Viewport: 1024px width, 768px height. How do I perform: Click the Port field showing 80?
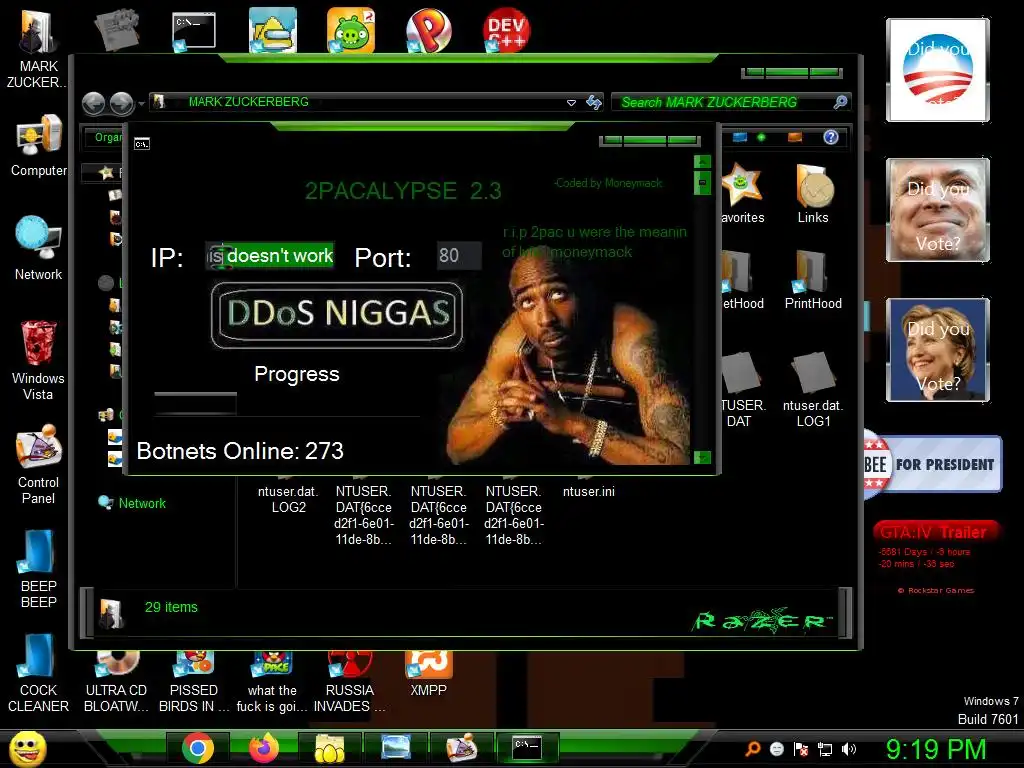point(459,255)
